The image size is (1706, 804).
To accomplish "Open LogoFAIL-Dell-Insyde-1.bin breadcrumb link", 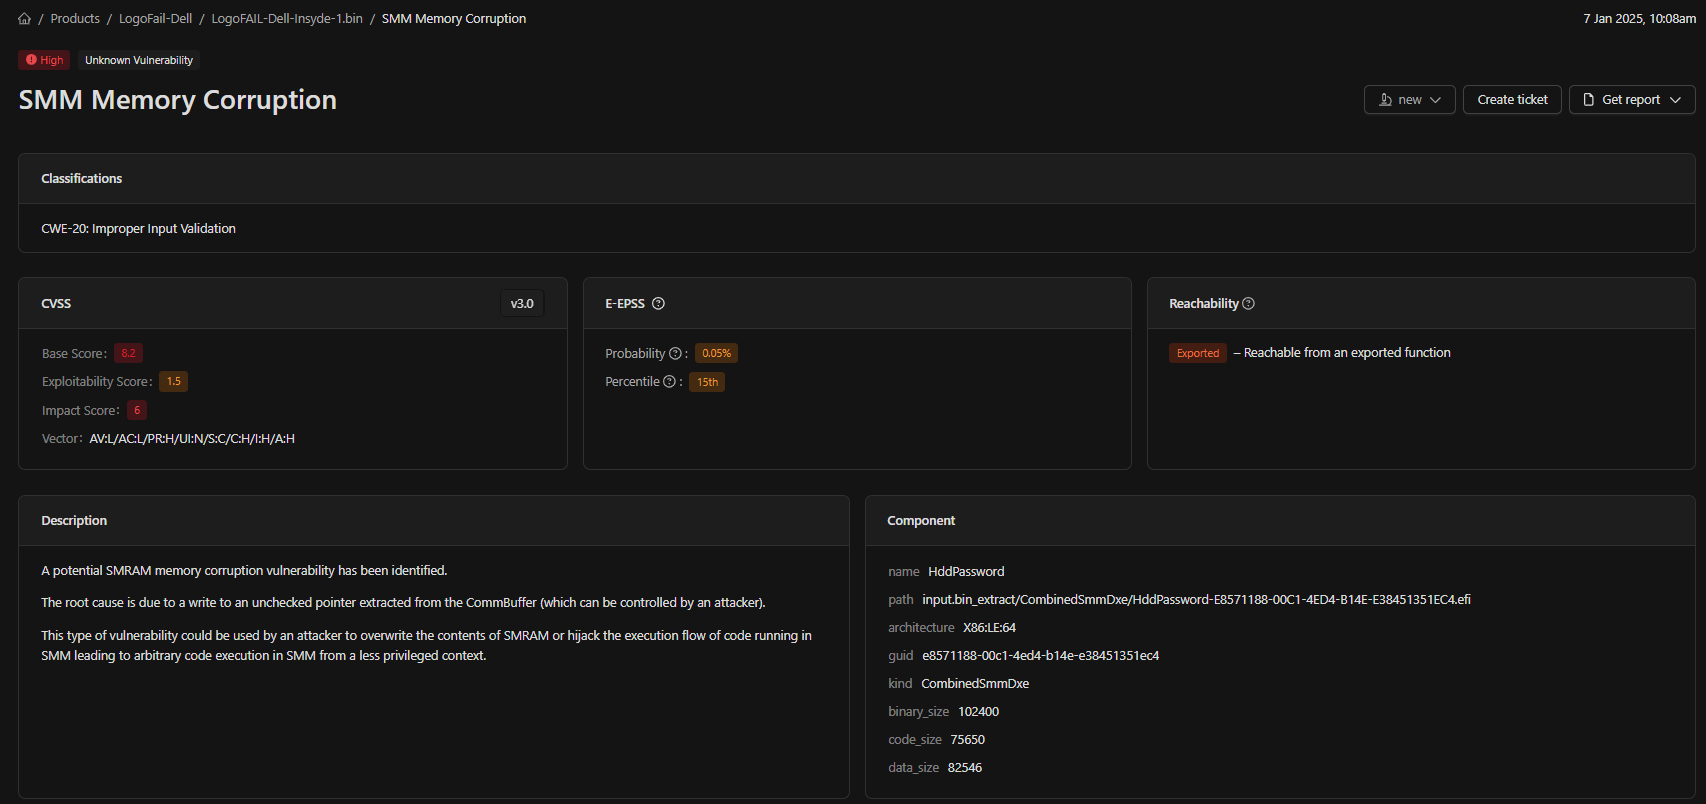I will [287, 19].
